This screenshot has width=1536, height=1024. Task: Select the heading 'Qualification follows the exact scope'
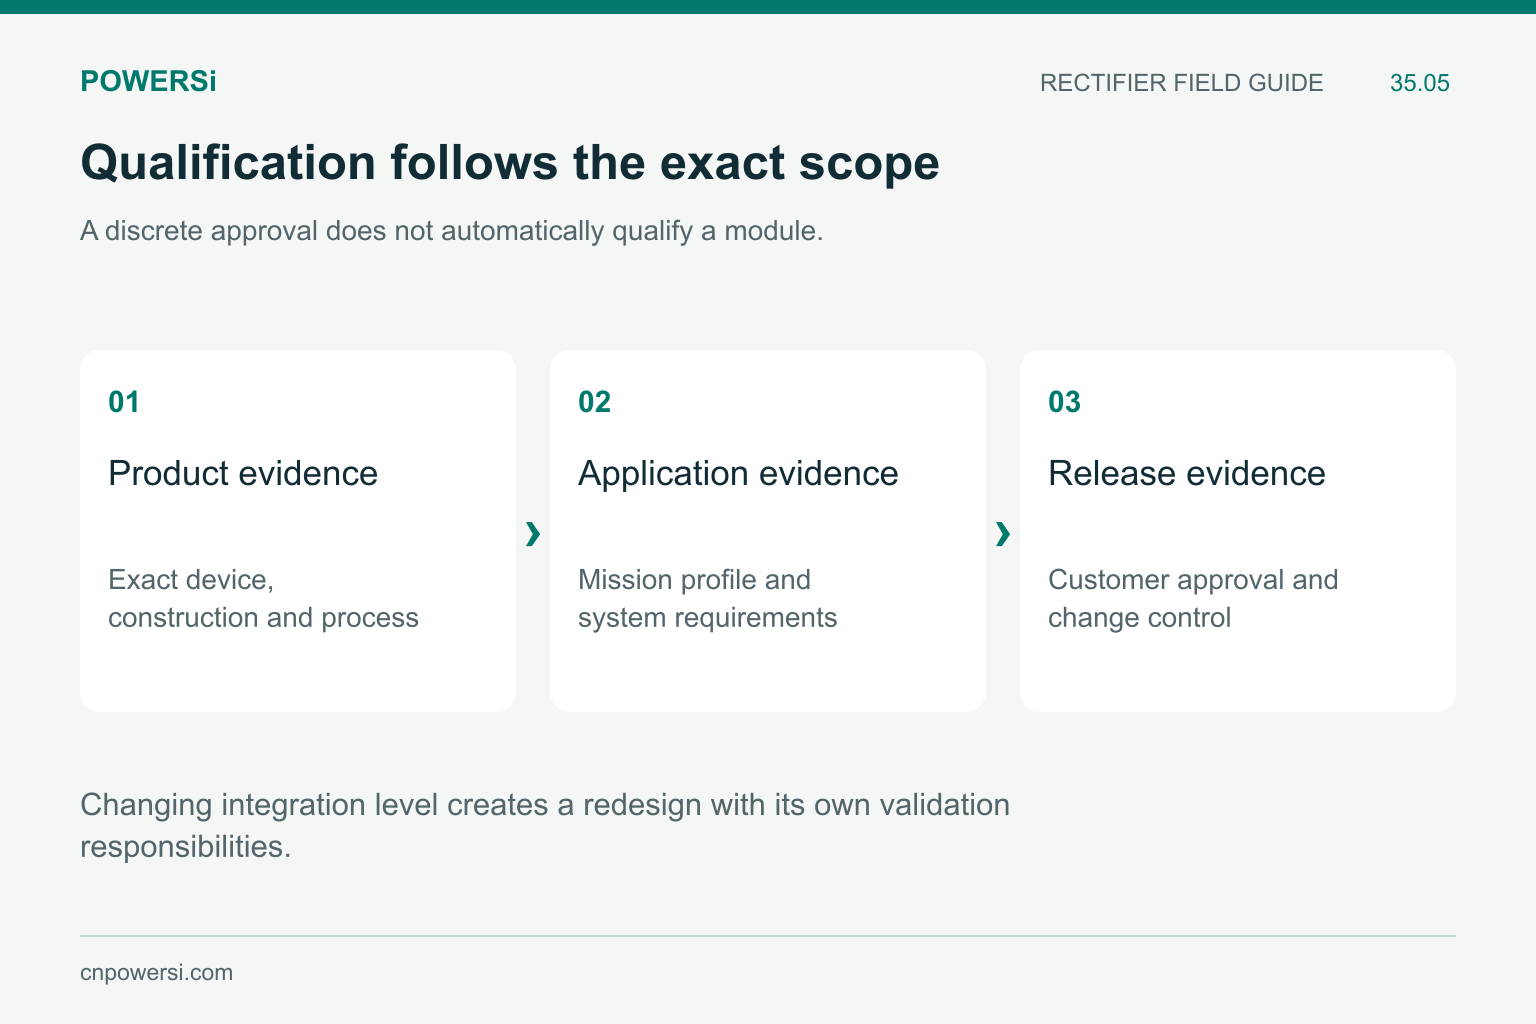510,162
